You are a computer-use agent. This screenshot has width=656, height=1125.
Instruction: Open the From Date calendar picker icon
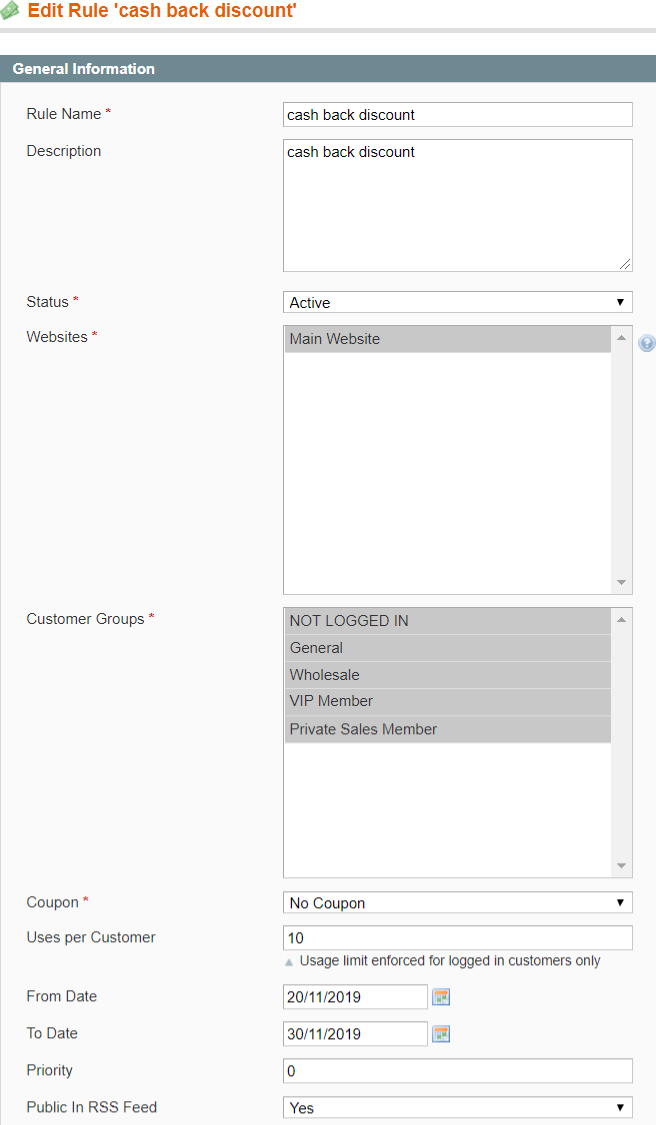pos(441,996)
